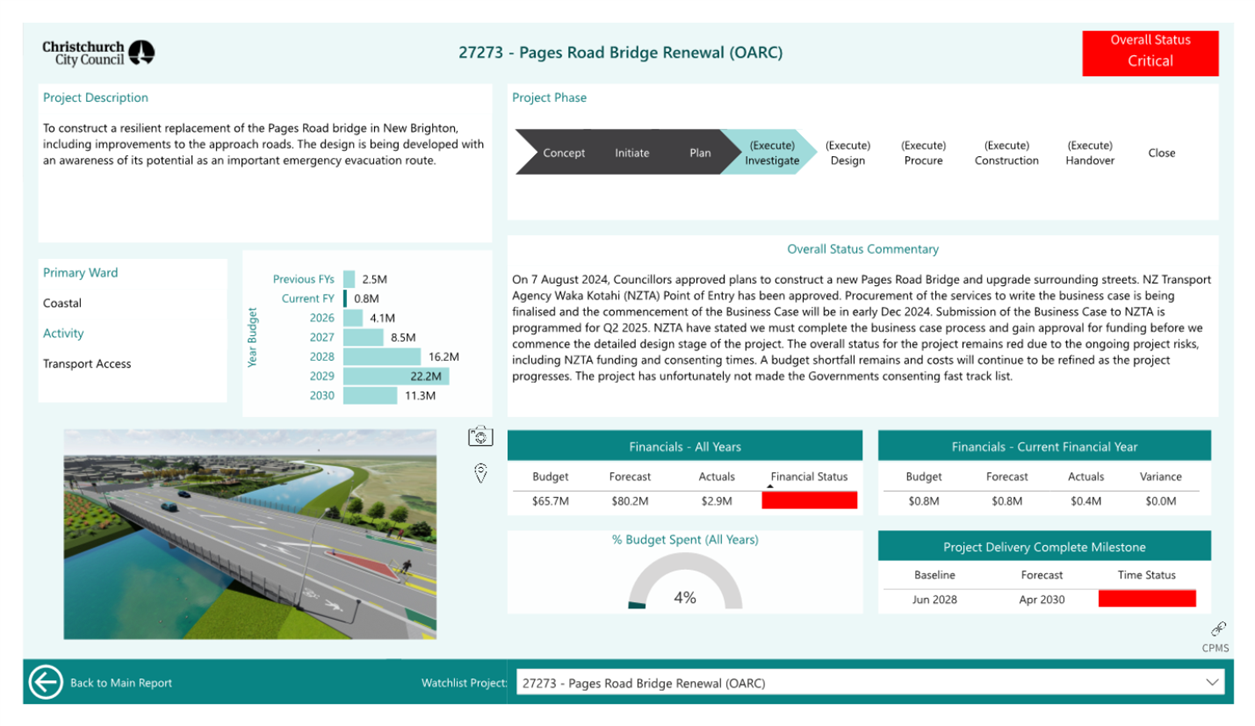
Task: Click the Current FY budget bar
Action: pyautogui.click(x=345, y=298)
